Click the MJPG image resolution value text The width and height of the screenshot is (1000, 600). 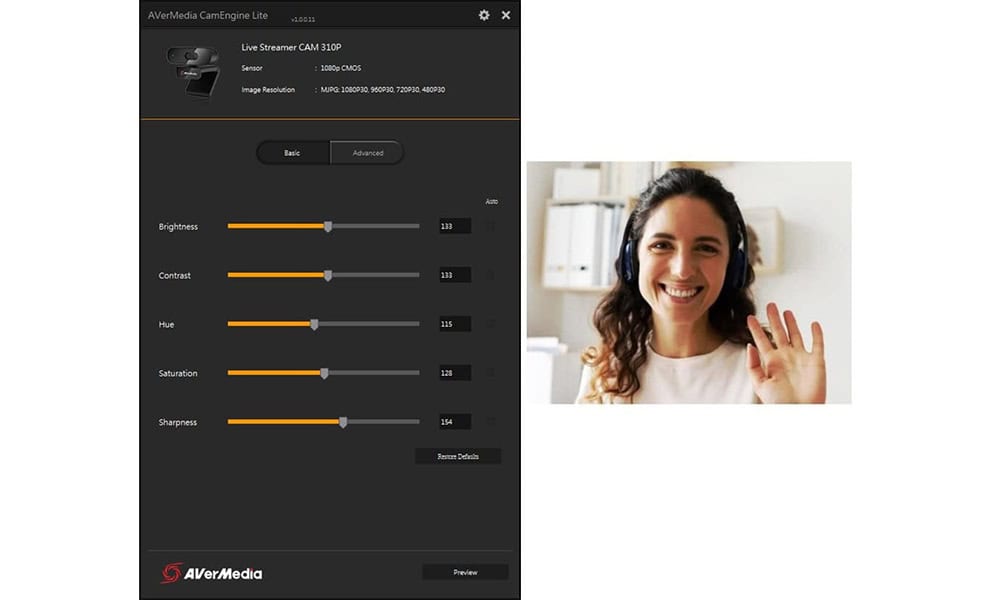[x=383, y=90]
